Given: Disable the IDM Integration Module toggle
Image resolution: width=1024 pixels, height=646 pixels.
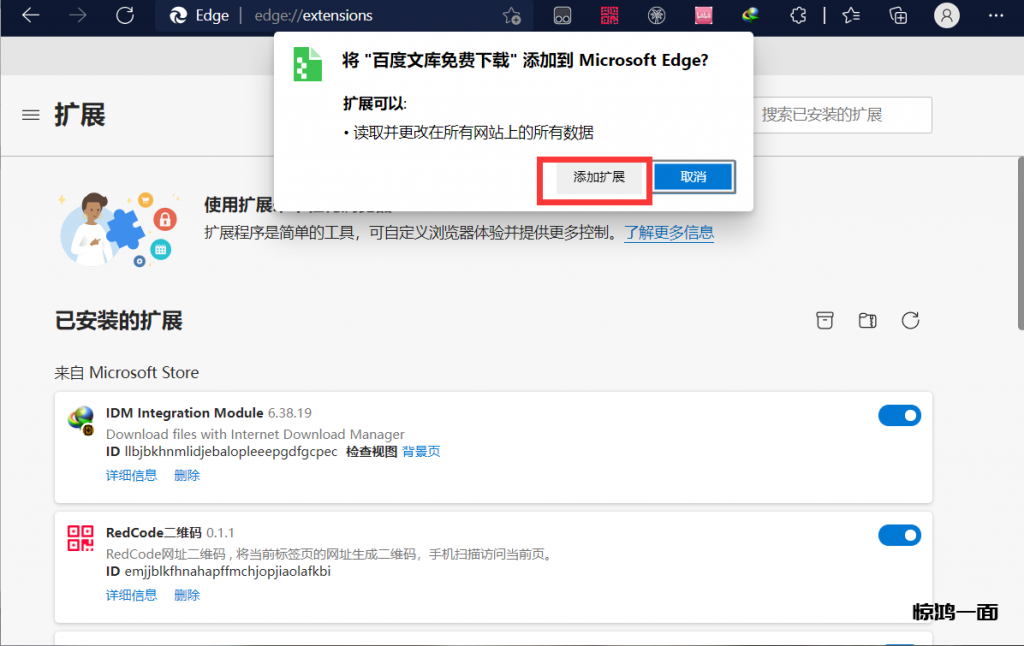Looking at the screenshot, I should [899, 416].
